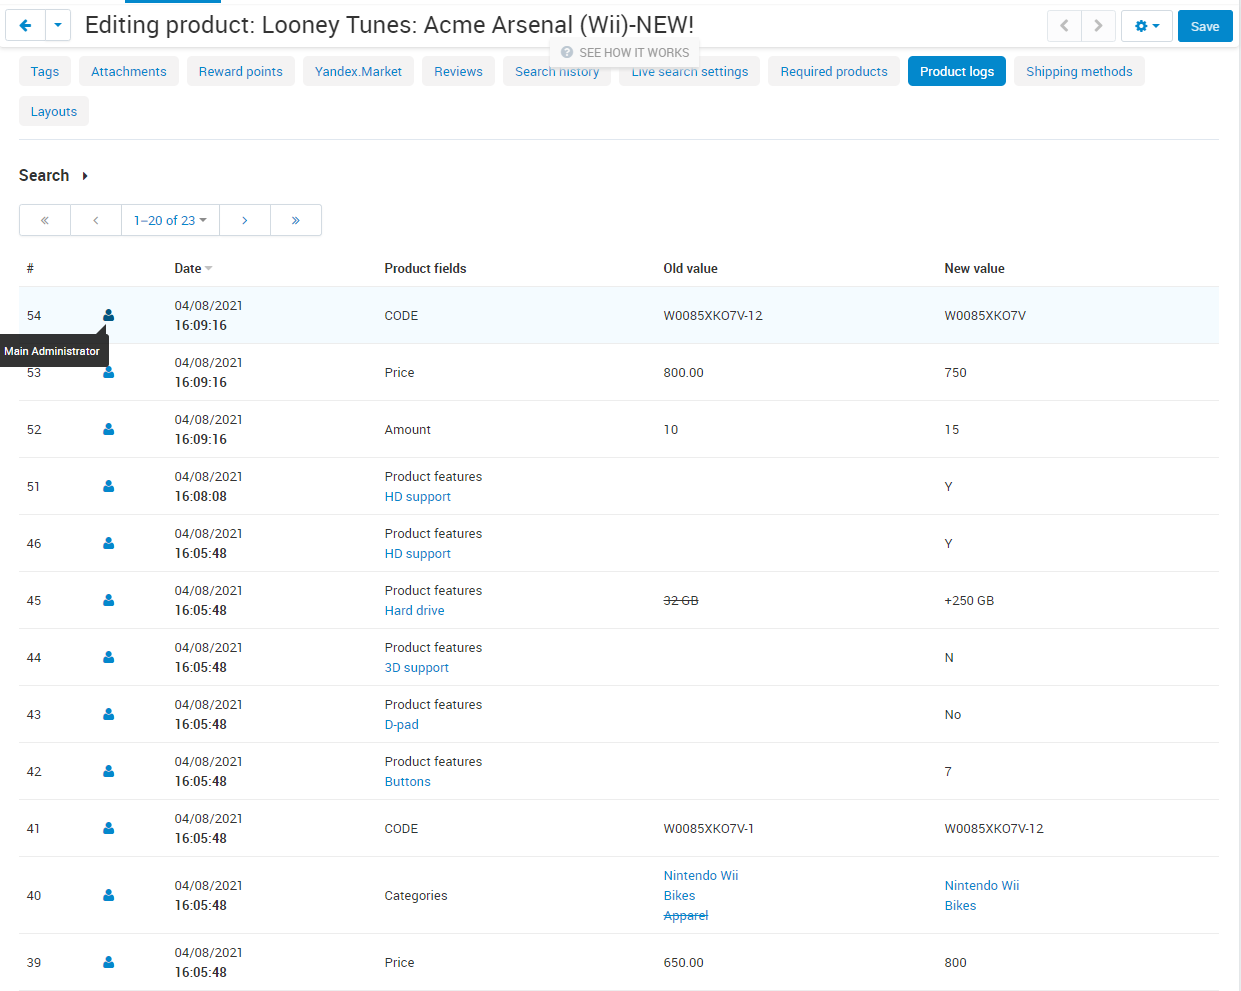The height and width of the screenshot is (991, 1241).
Task: Click the user icon in row 39
Action: pos(108,962)
